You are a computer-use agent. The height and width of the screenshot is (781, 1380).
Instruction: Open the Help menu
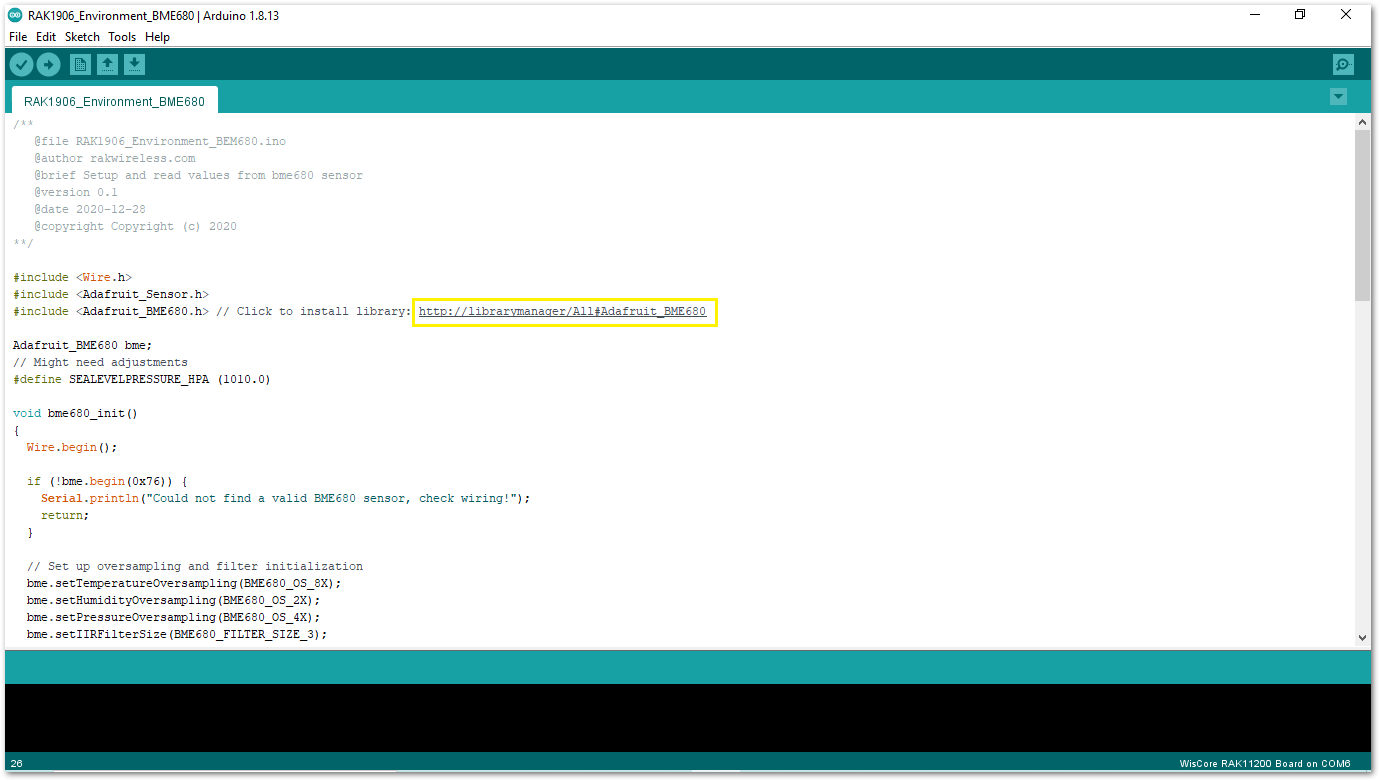(157, 37)
